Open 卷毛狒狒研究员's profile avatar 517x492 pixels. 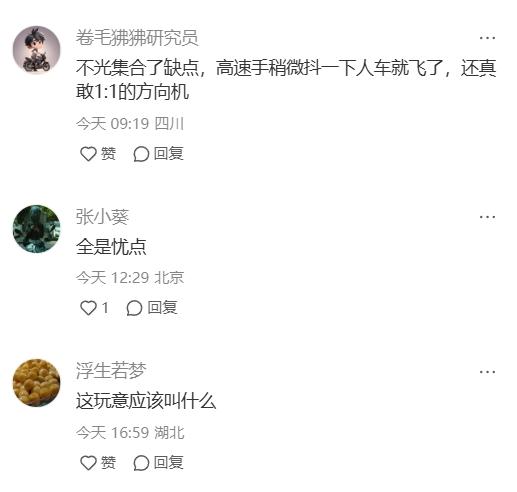click(37, 50)
